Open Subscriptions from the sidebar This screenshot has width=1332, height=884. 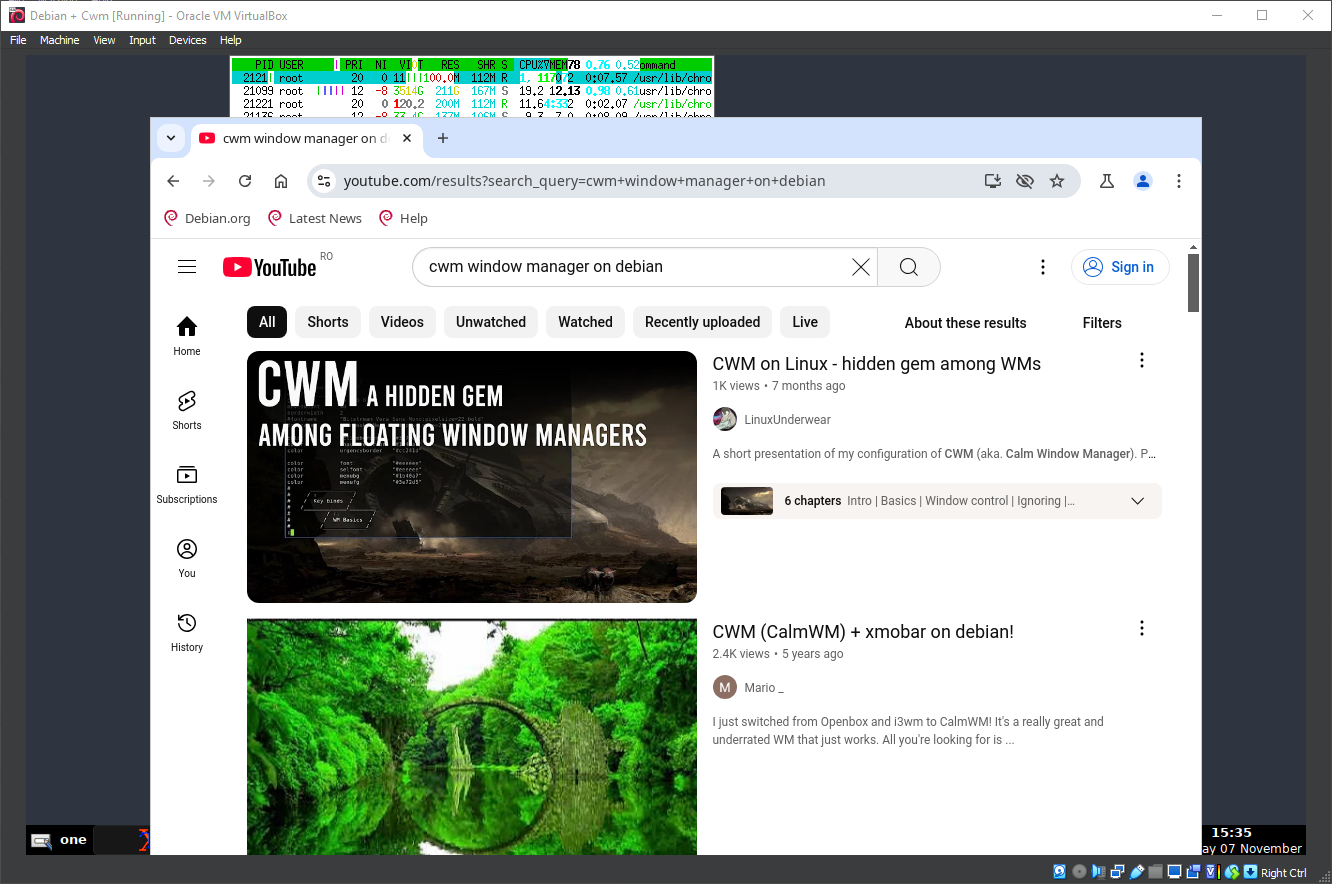point(186,482)
